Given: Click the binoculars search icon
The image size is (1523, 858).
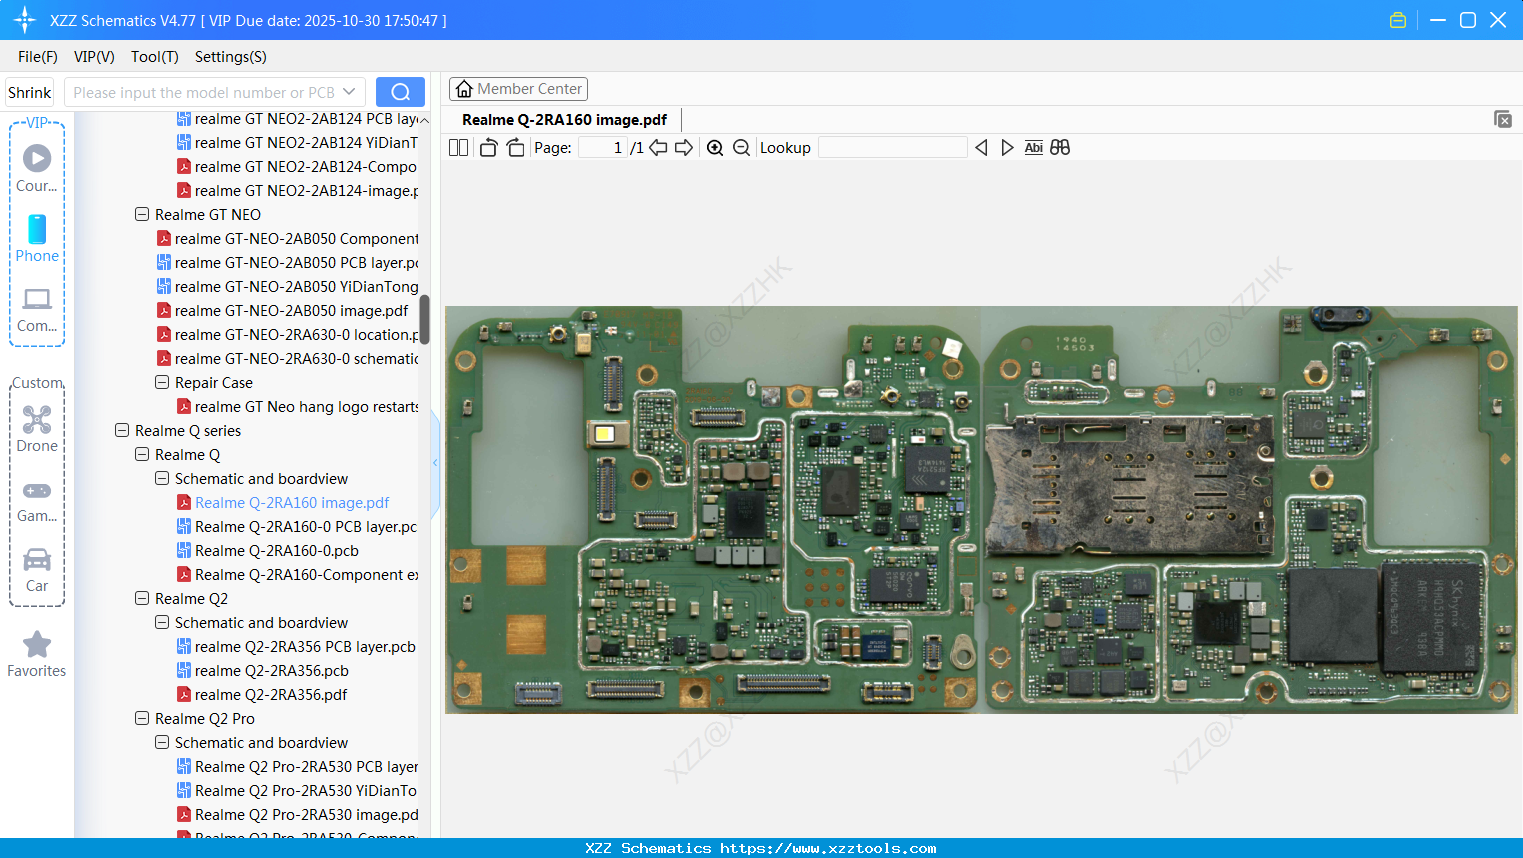Looking at the screenshot, I should pos(1060,148).
